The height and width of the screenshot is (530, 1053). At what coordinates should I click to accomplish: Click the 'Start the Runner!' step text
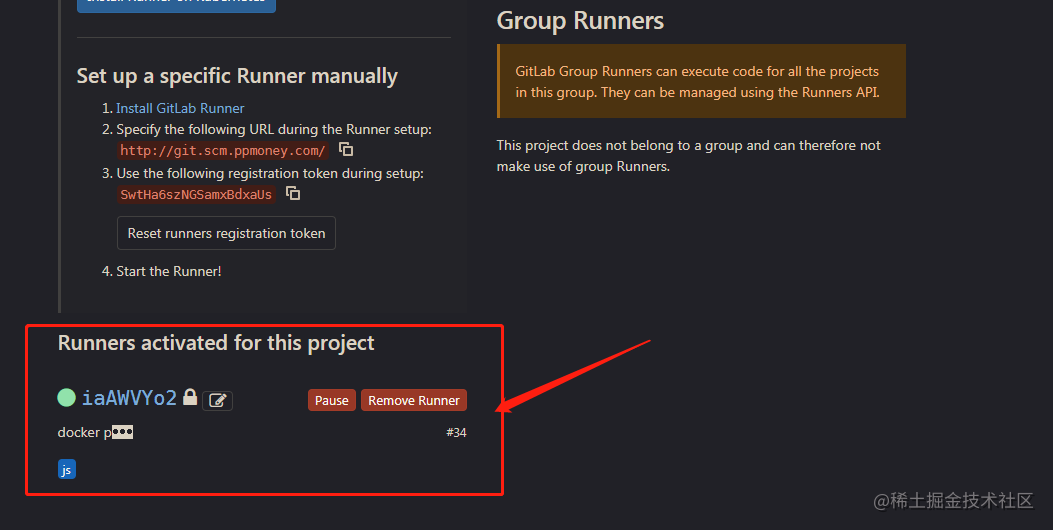169,271
